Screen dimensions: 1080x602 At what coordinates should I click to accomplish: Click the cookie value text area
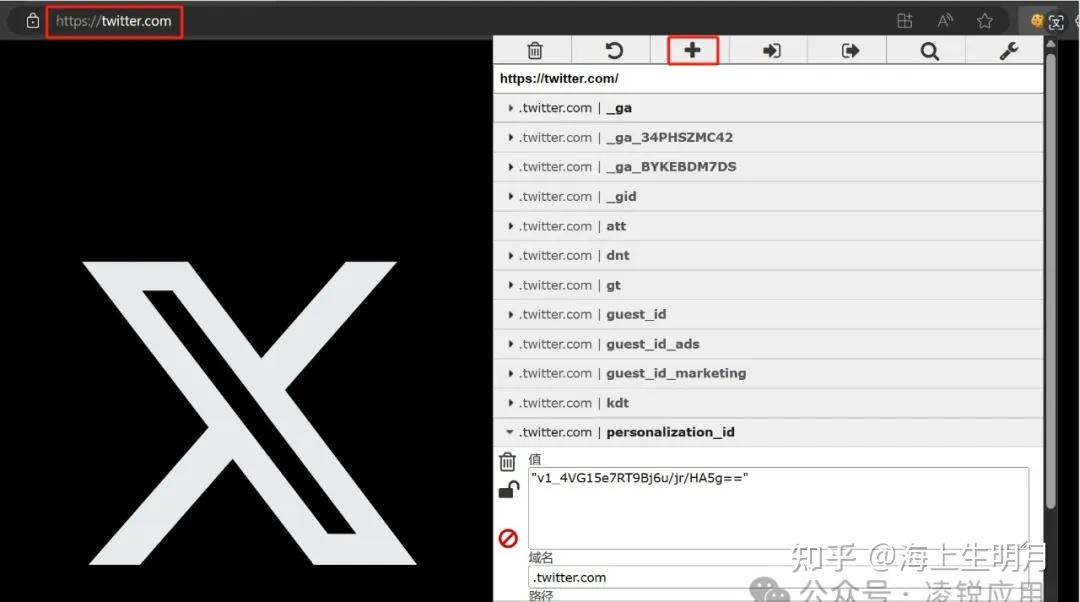click(x=778, y=508)
